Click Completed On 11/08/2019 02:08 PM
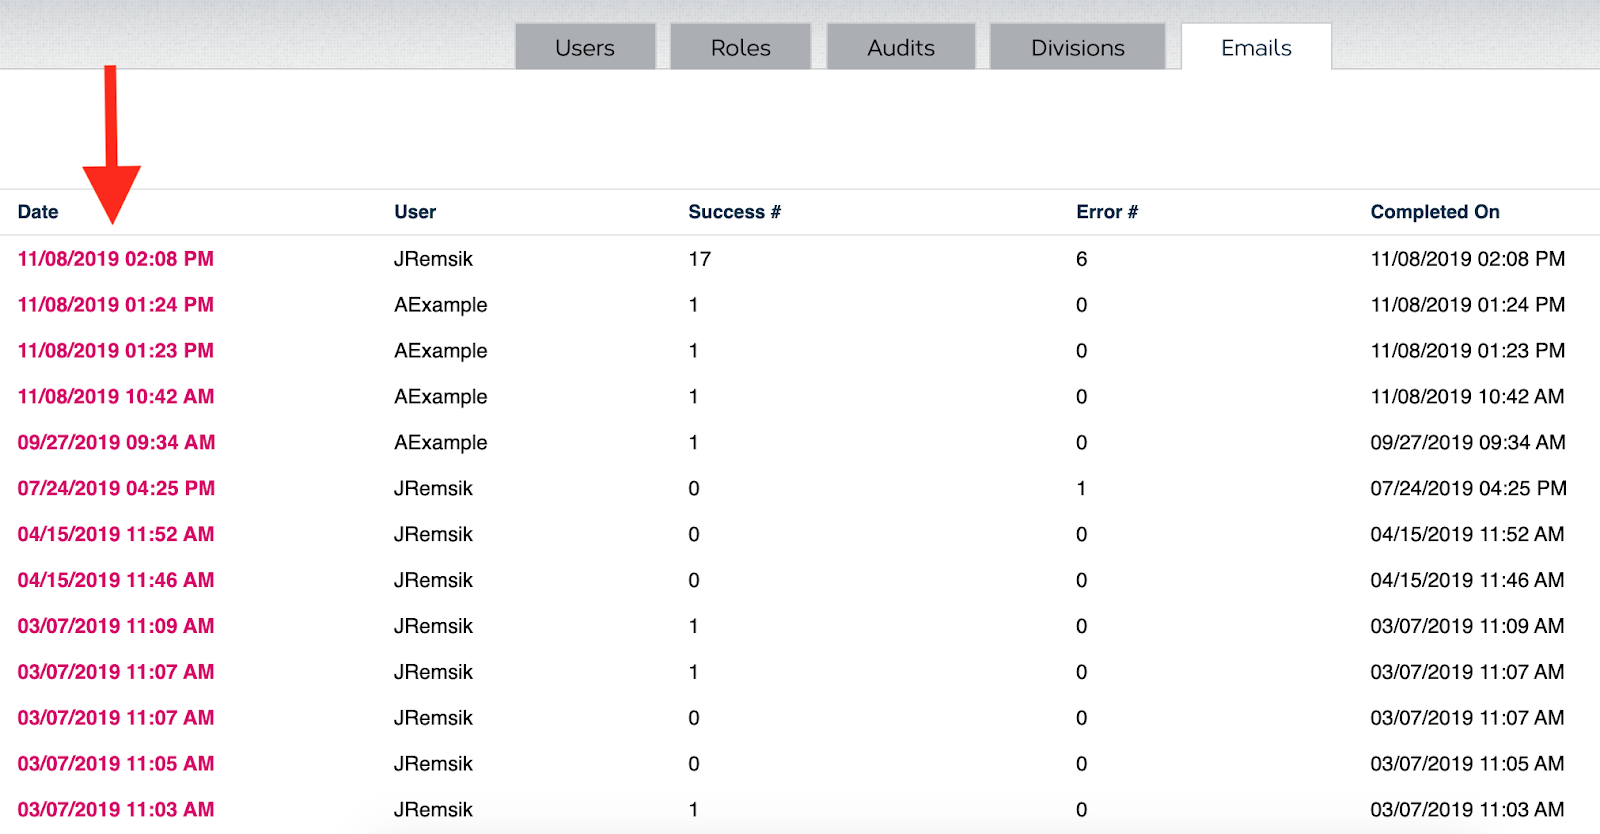Screen dimensions: 1600x834 pyautogui.click(x=1467, y=259)
